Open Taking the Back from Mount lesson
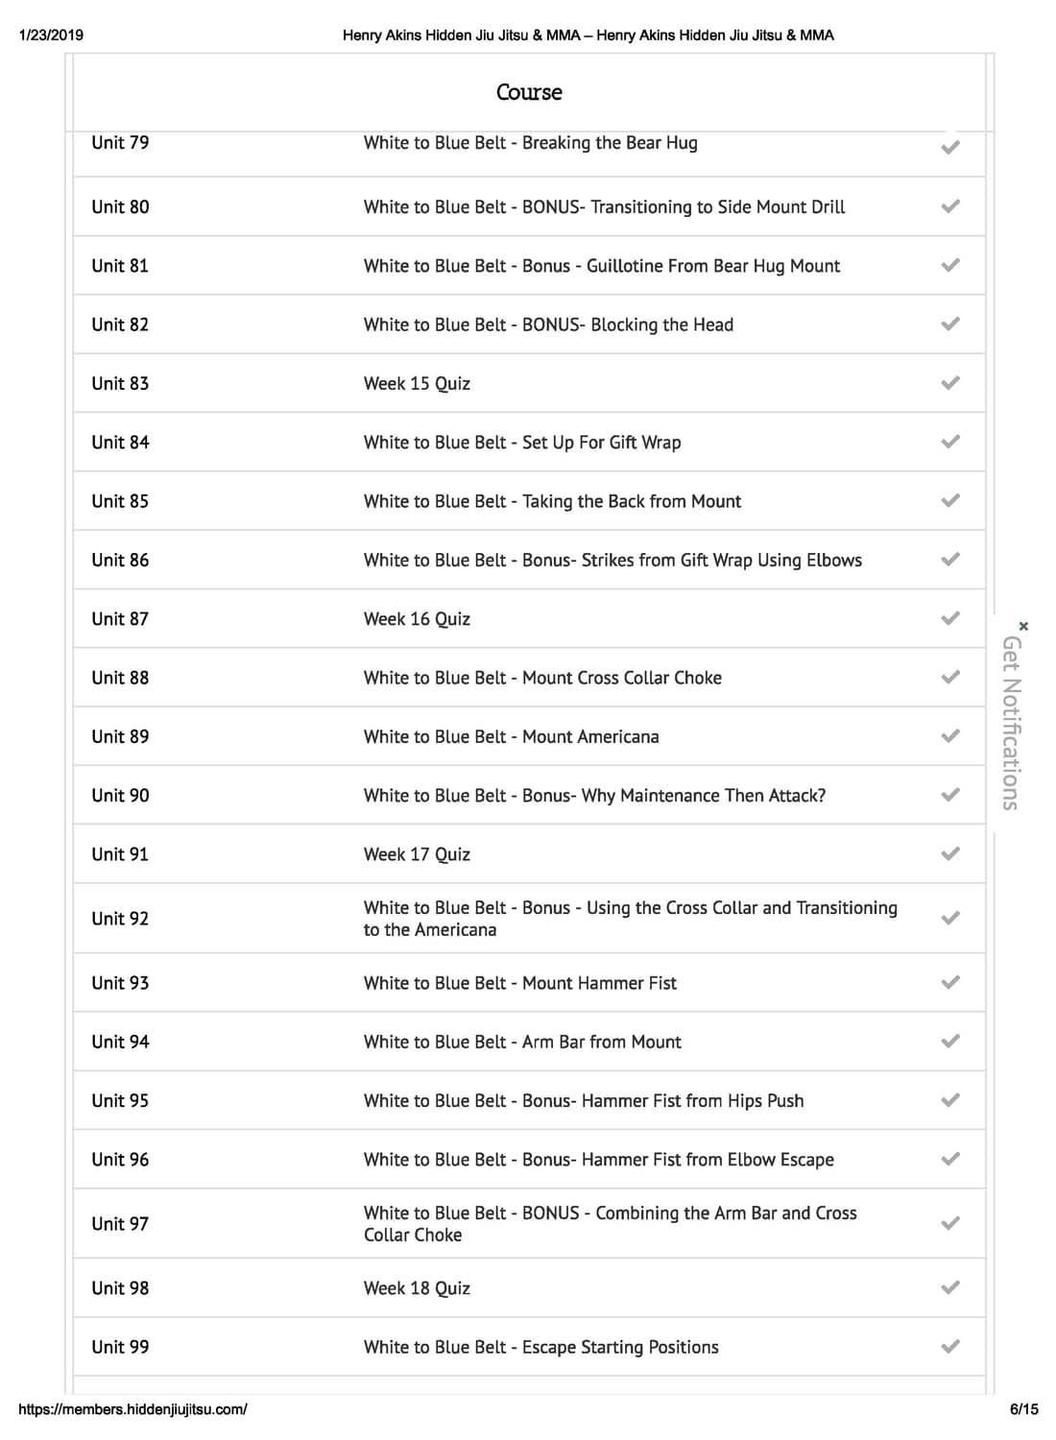Screen dimensions: 1056x1440 tap(552, 501)
